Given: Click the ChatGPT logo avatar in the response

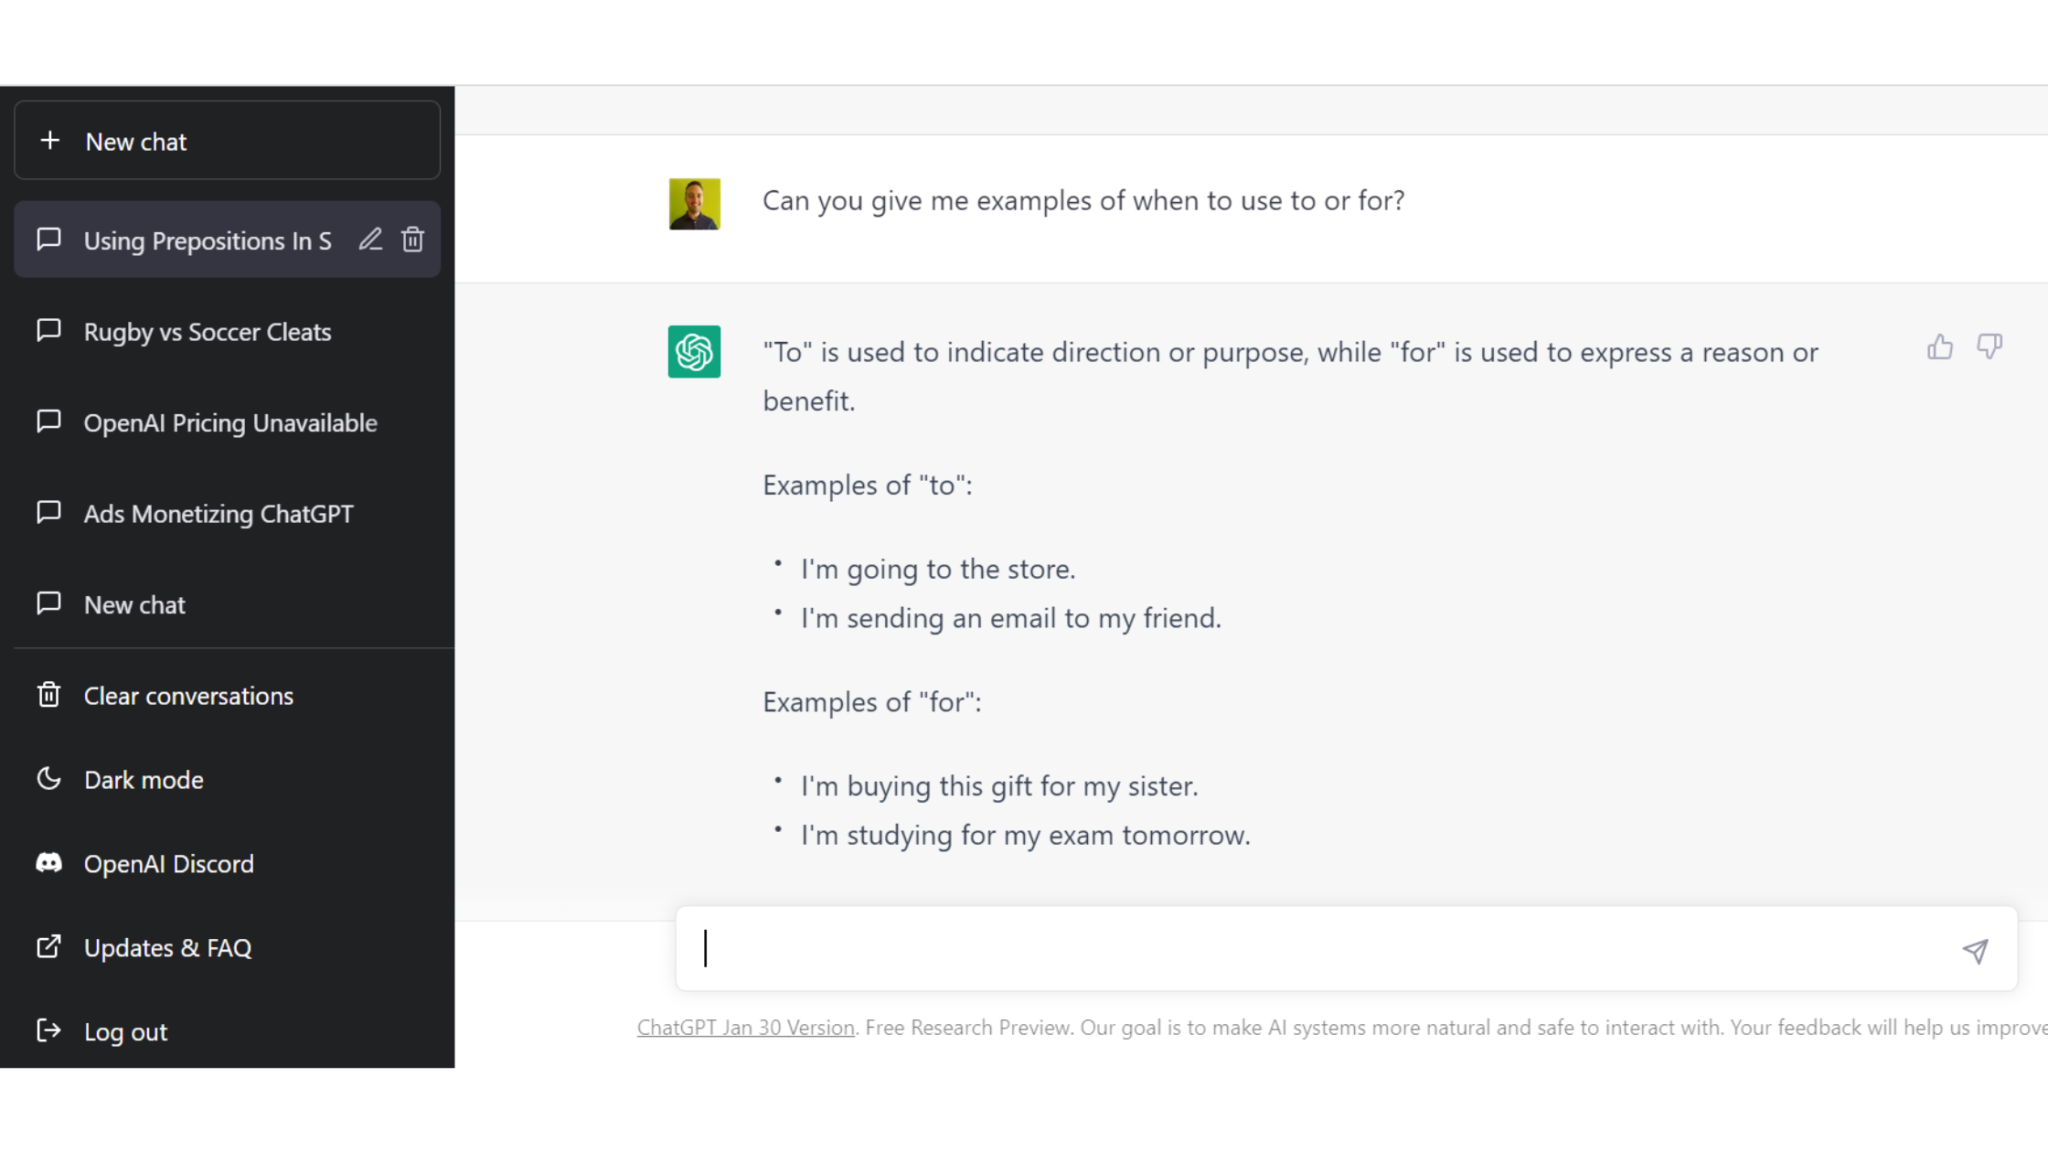Looking at the screenshot, I should tap(694, 352).
